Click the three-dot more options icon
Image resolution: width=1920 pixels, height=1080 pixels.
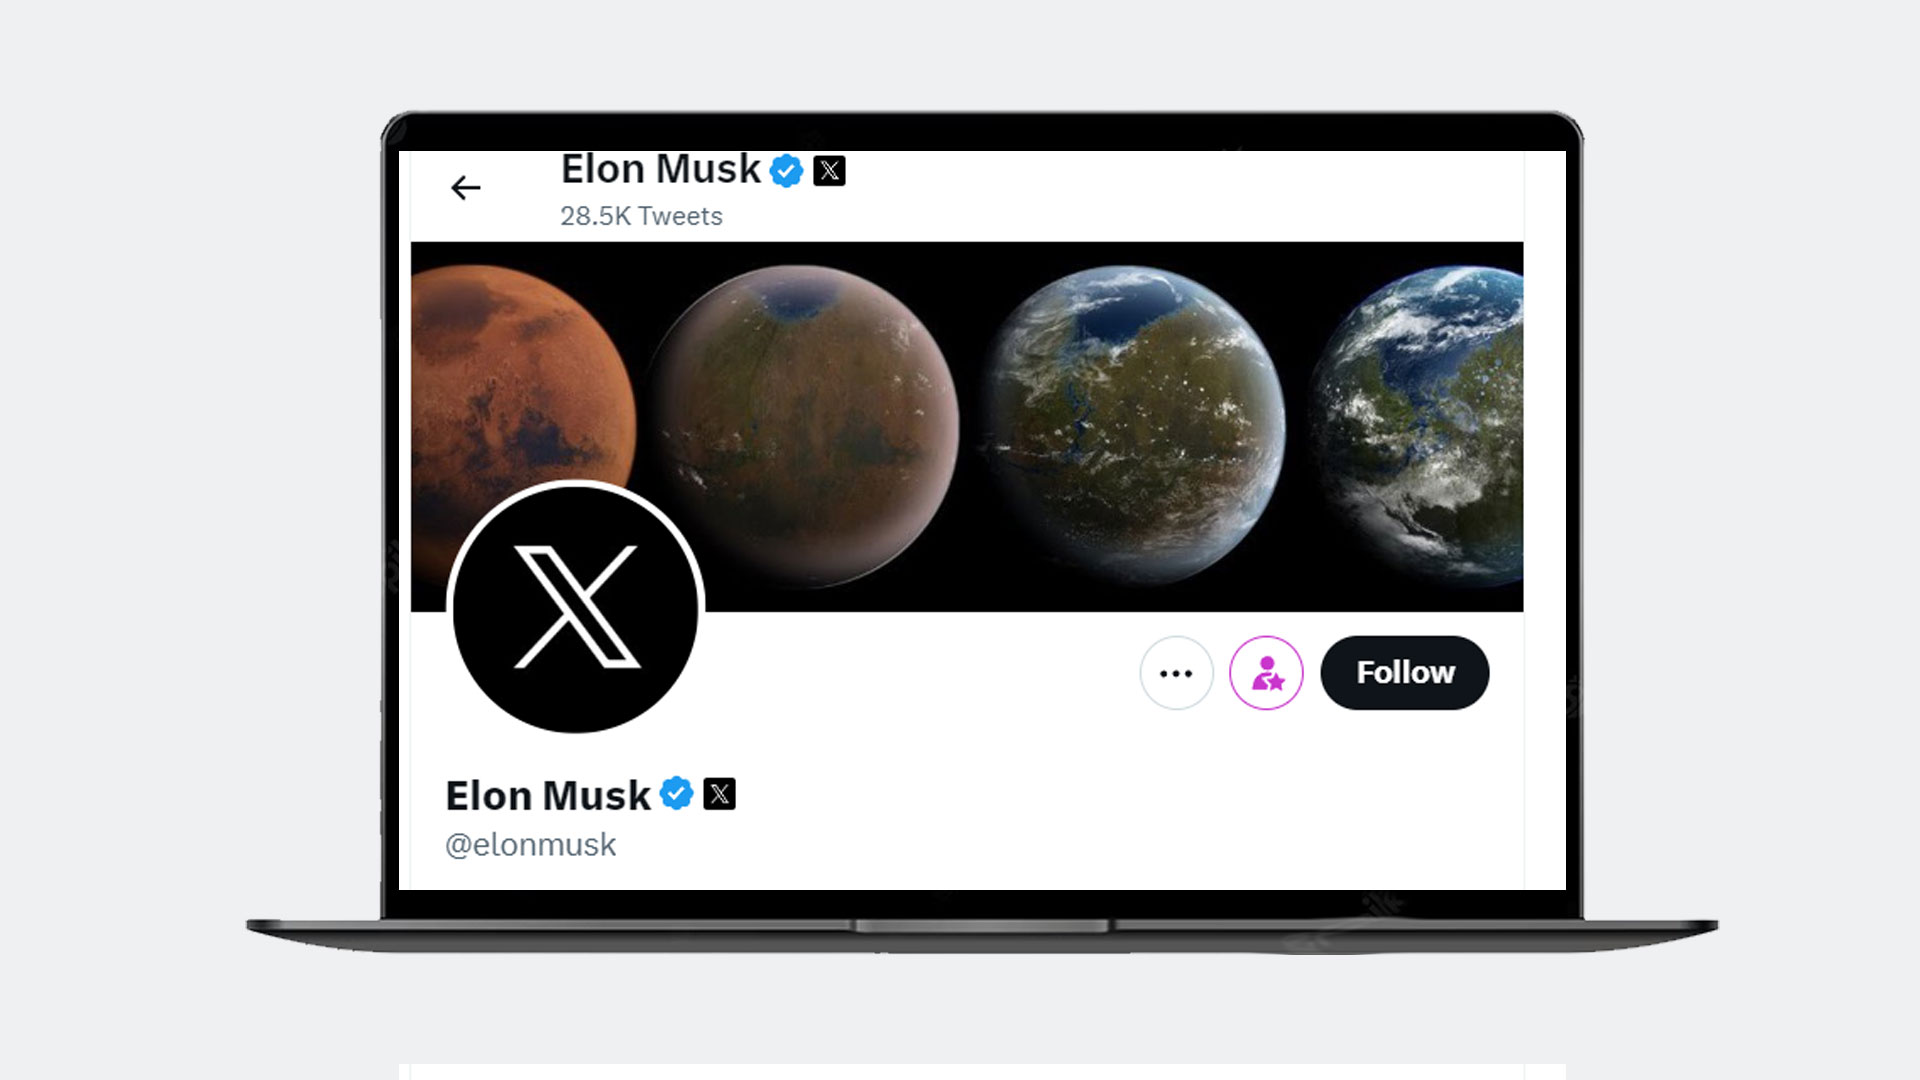coord(1176,671)
